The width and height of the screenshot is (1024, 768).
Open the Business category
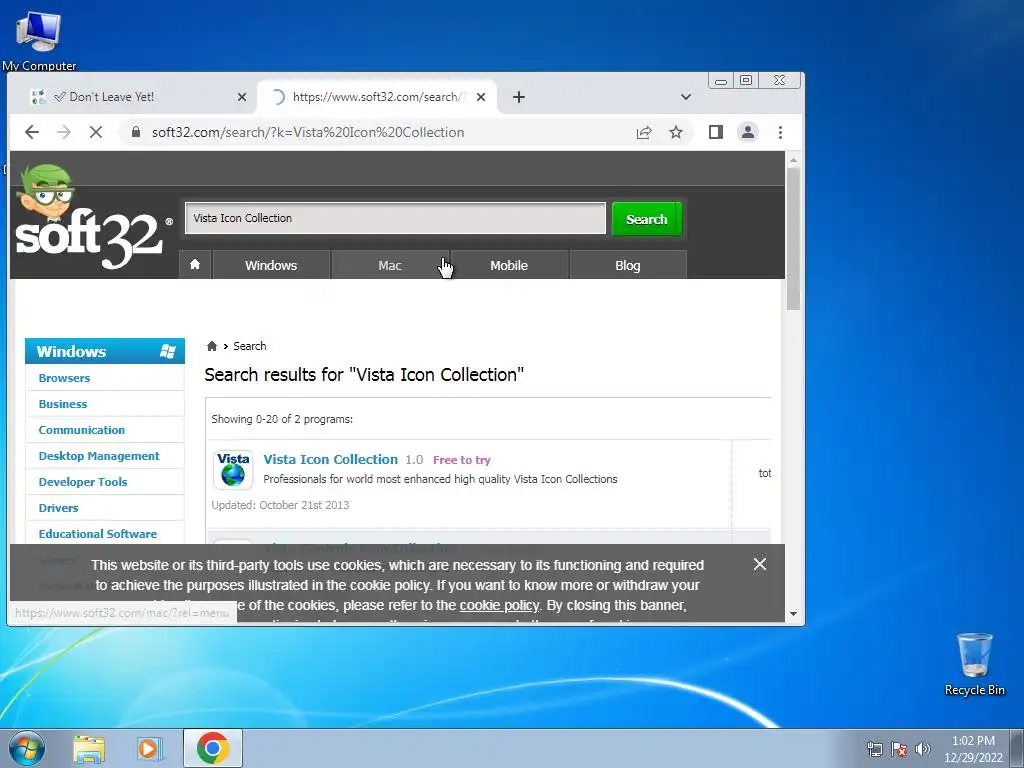63,404
